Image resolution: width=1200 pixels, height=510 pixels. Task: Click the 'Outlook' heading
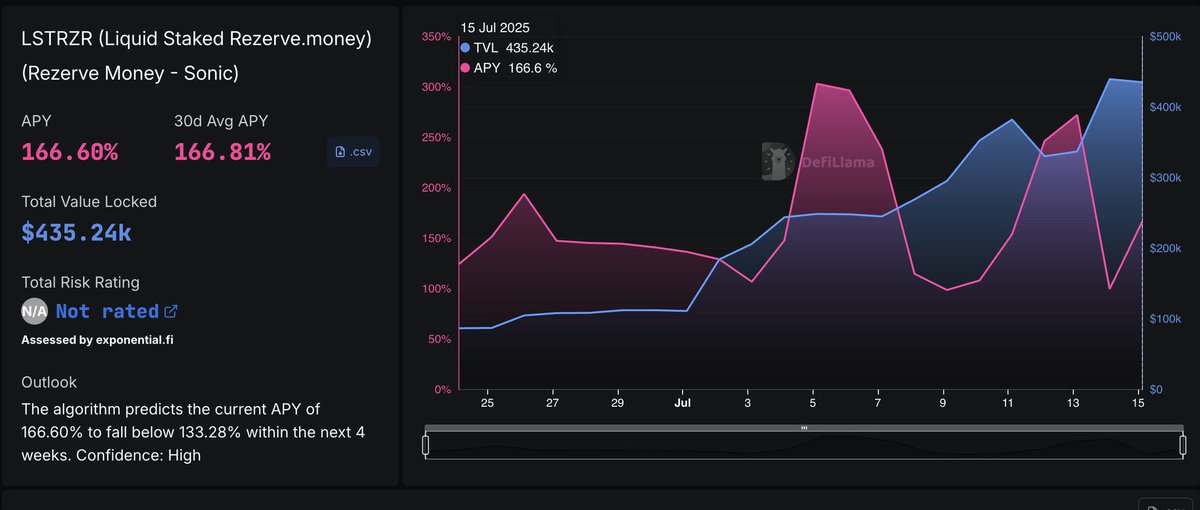tap(49, 382)
